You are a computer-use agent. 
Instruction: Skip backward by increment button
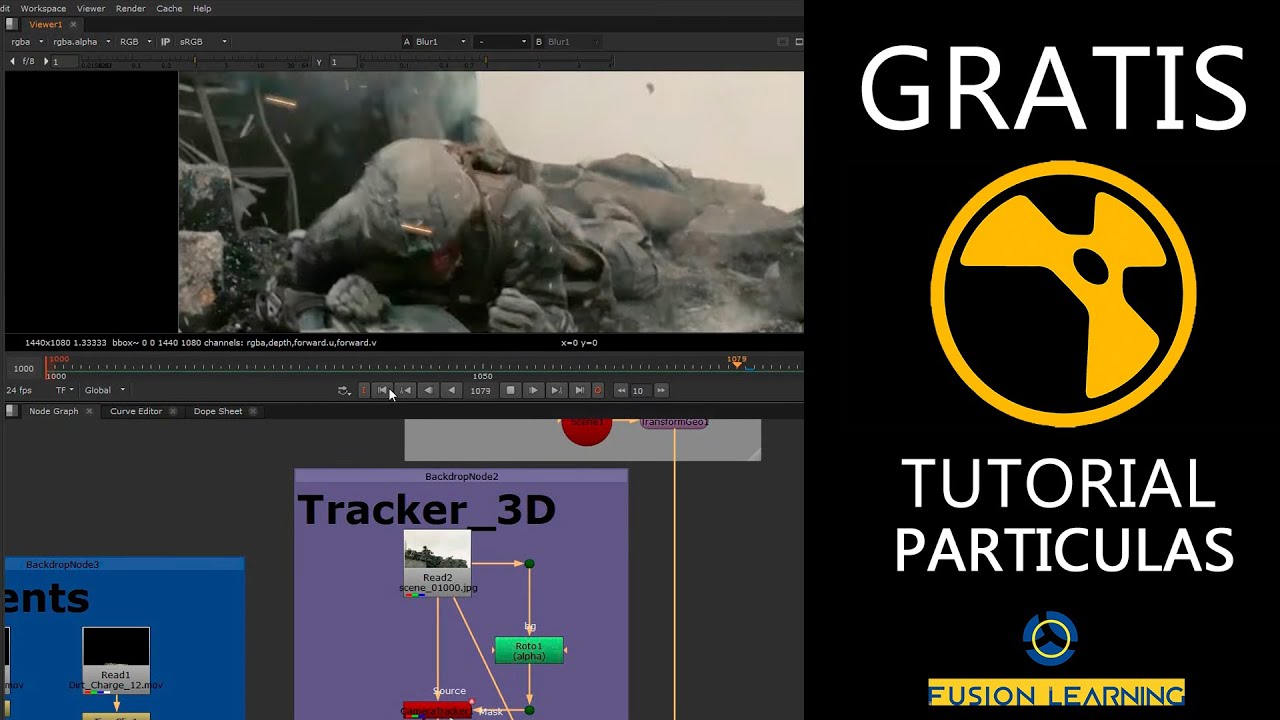621,390
